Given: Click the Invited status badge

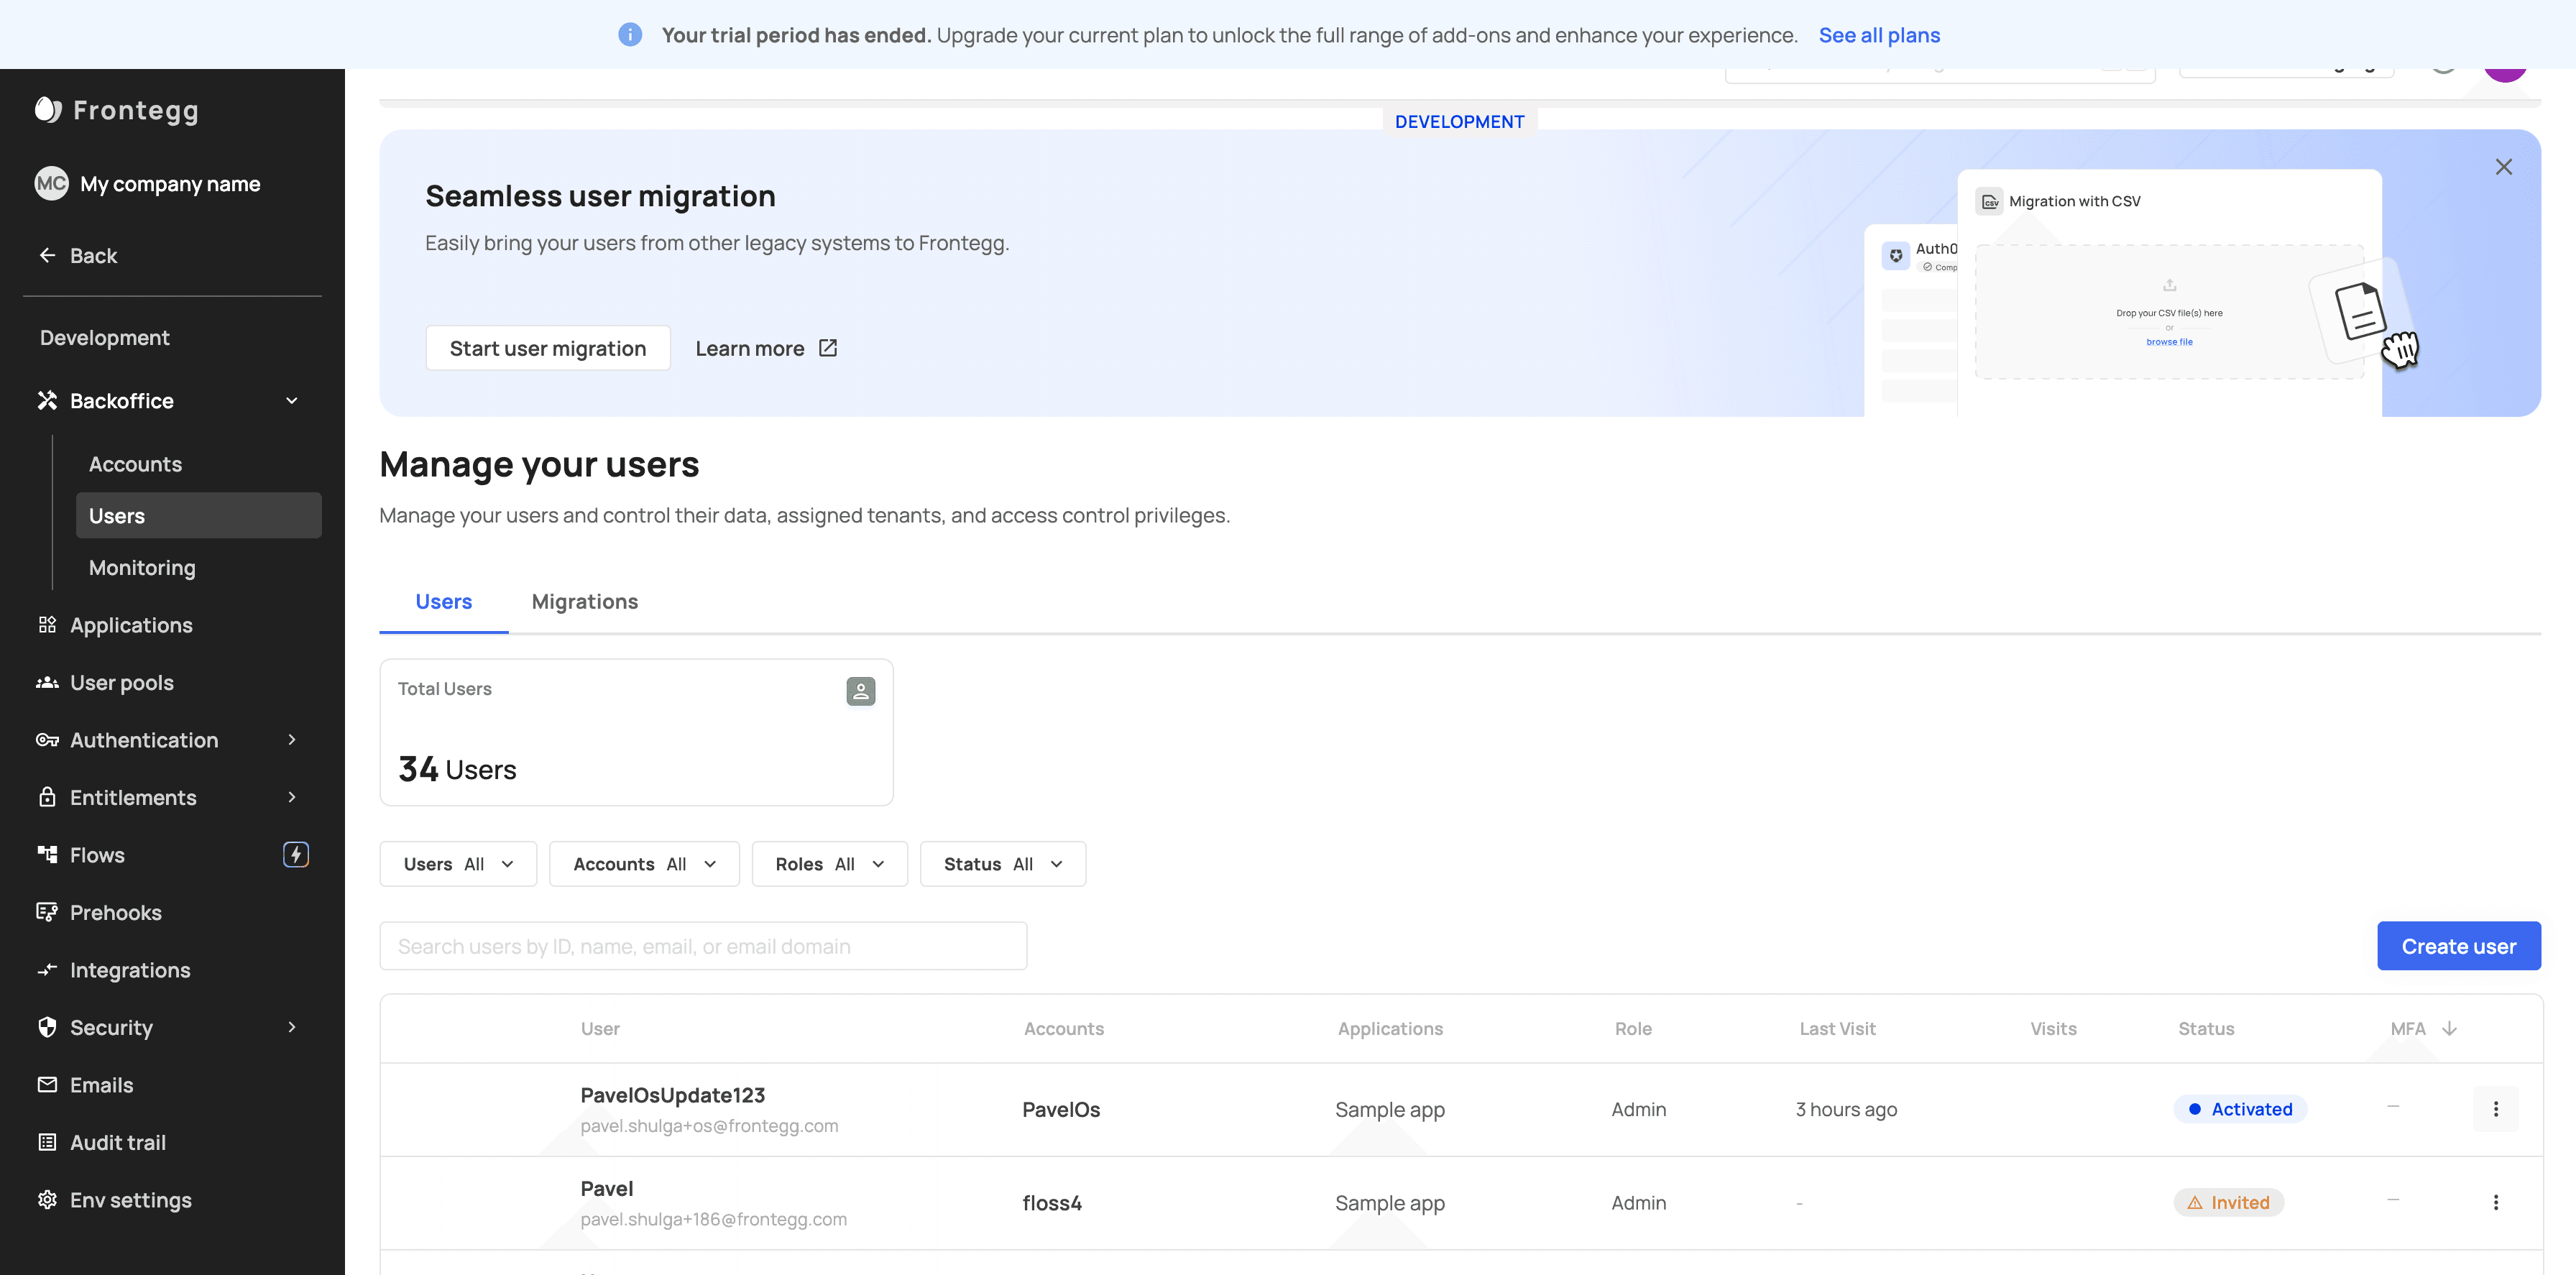Looking at the screenshot, I should [x=2228, y=1202].
